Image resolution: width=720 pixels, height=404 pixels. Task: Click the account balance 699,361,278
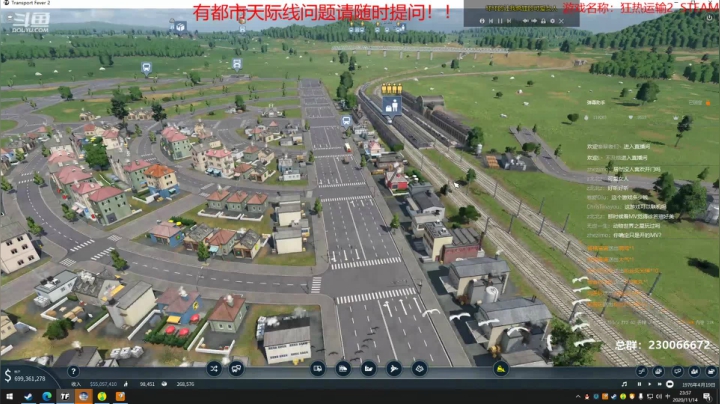[x=30, y=379]
